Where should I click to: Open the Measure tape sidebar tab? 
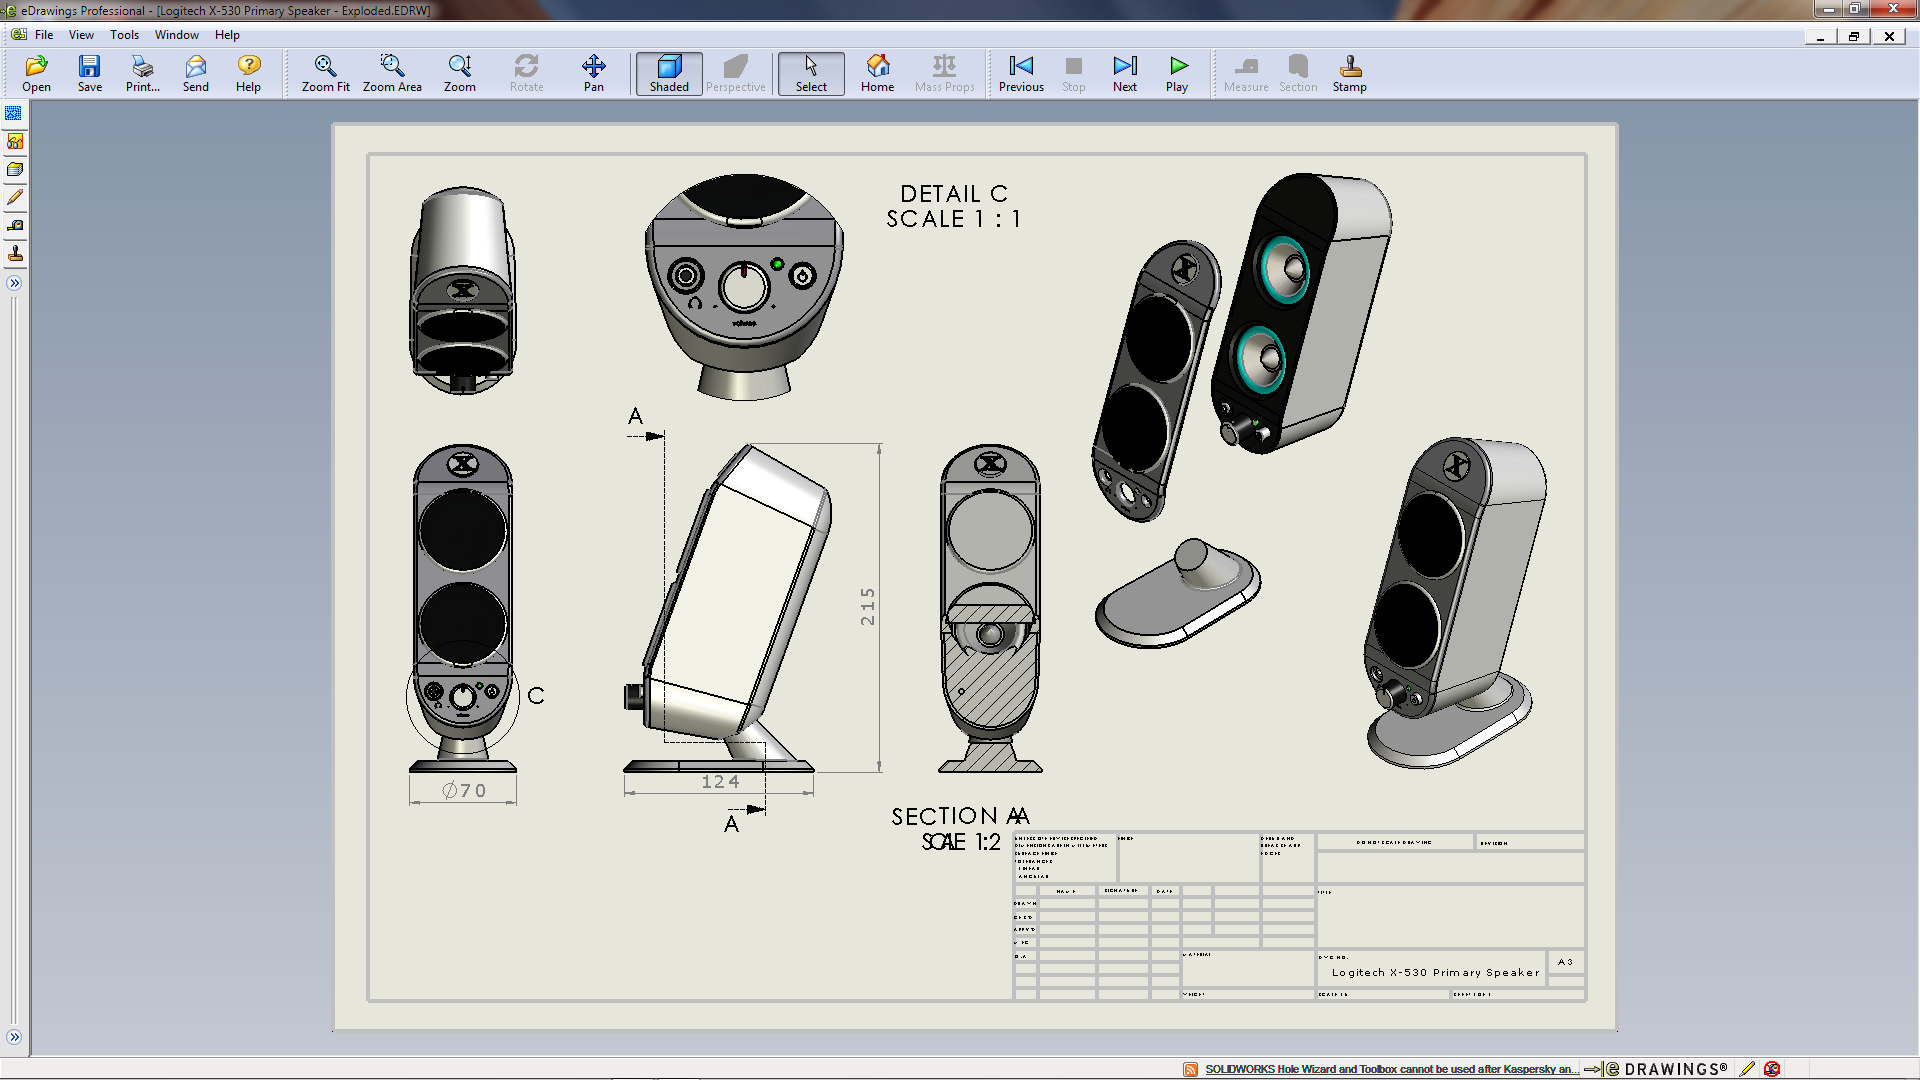click(15, 226)
